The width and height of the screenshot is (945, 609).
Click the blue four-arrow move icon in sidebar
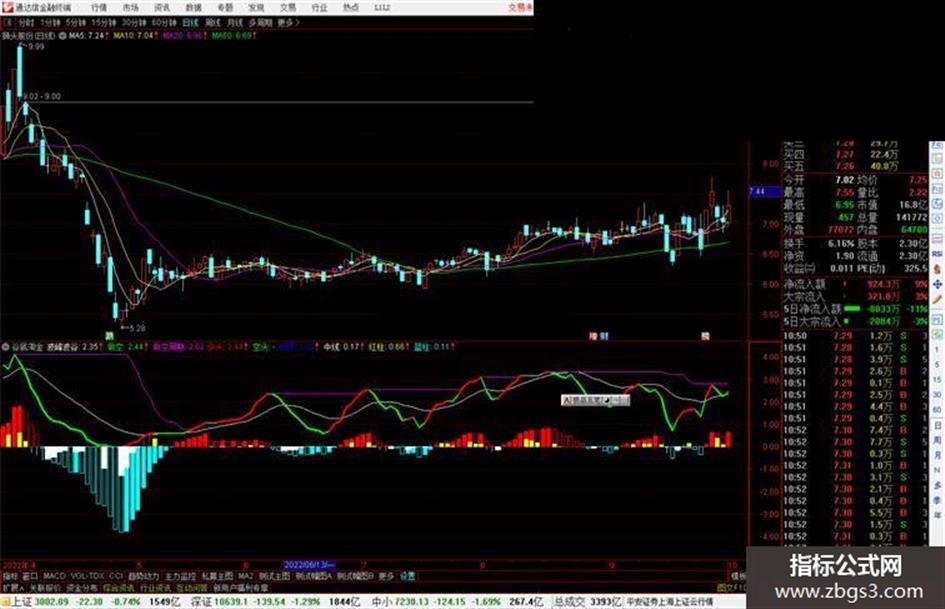click(x=937, y=284)
